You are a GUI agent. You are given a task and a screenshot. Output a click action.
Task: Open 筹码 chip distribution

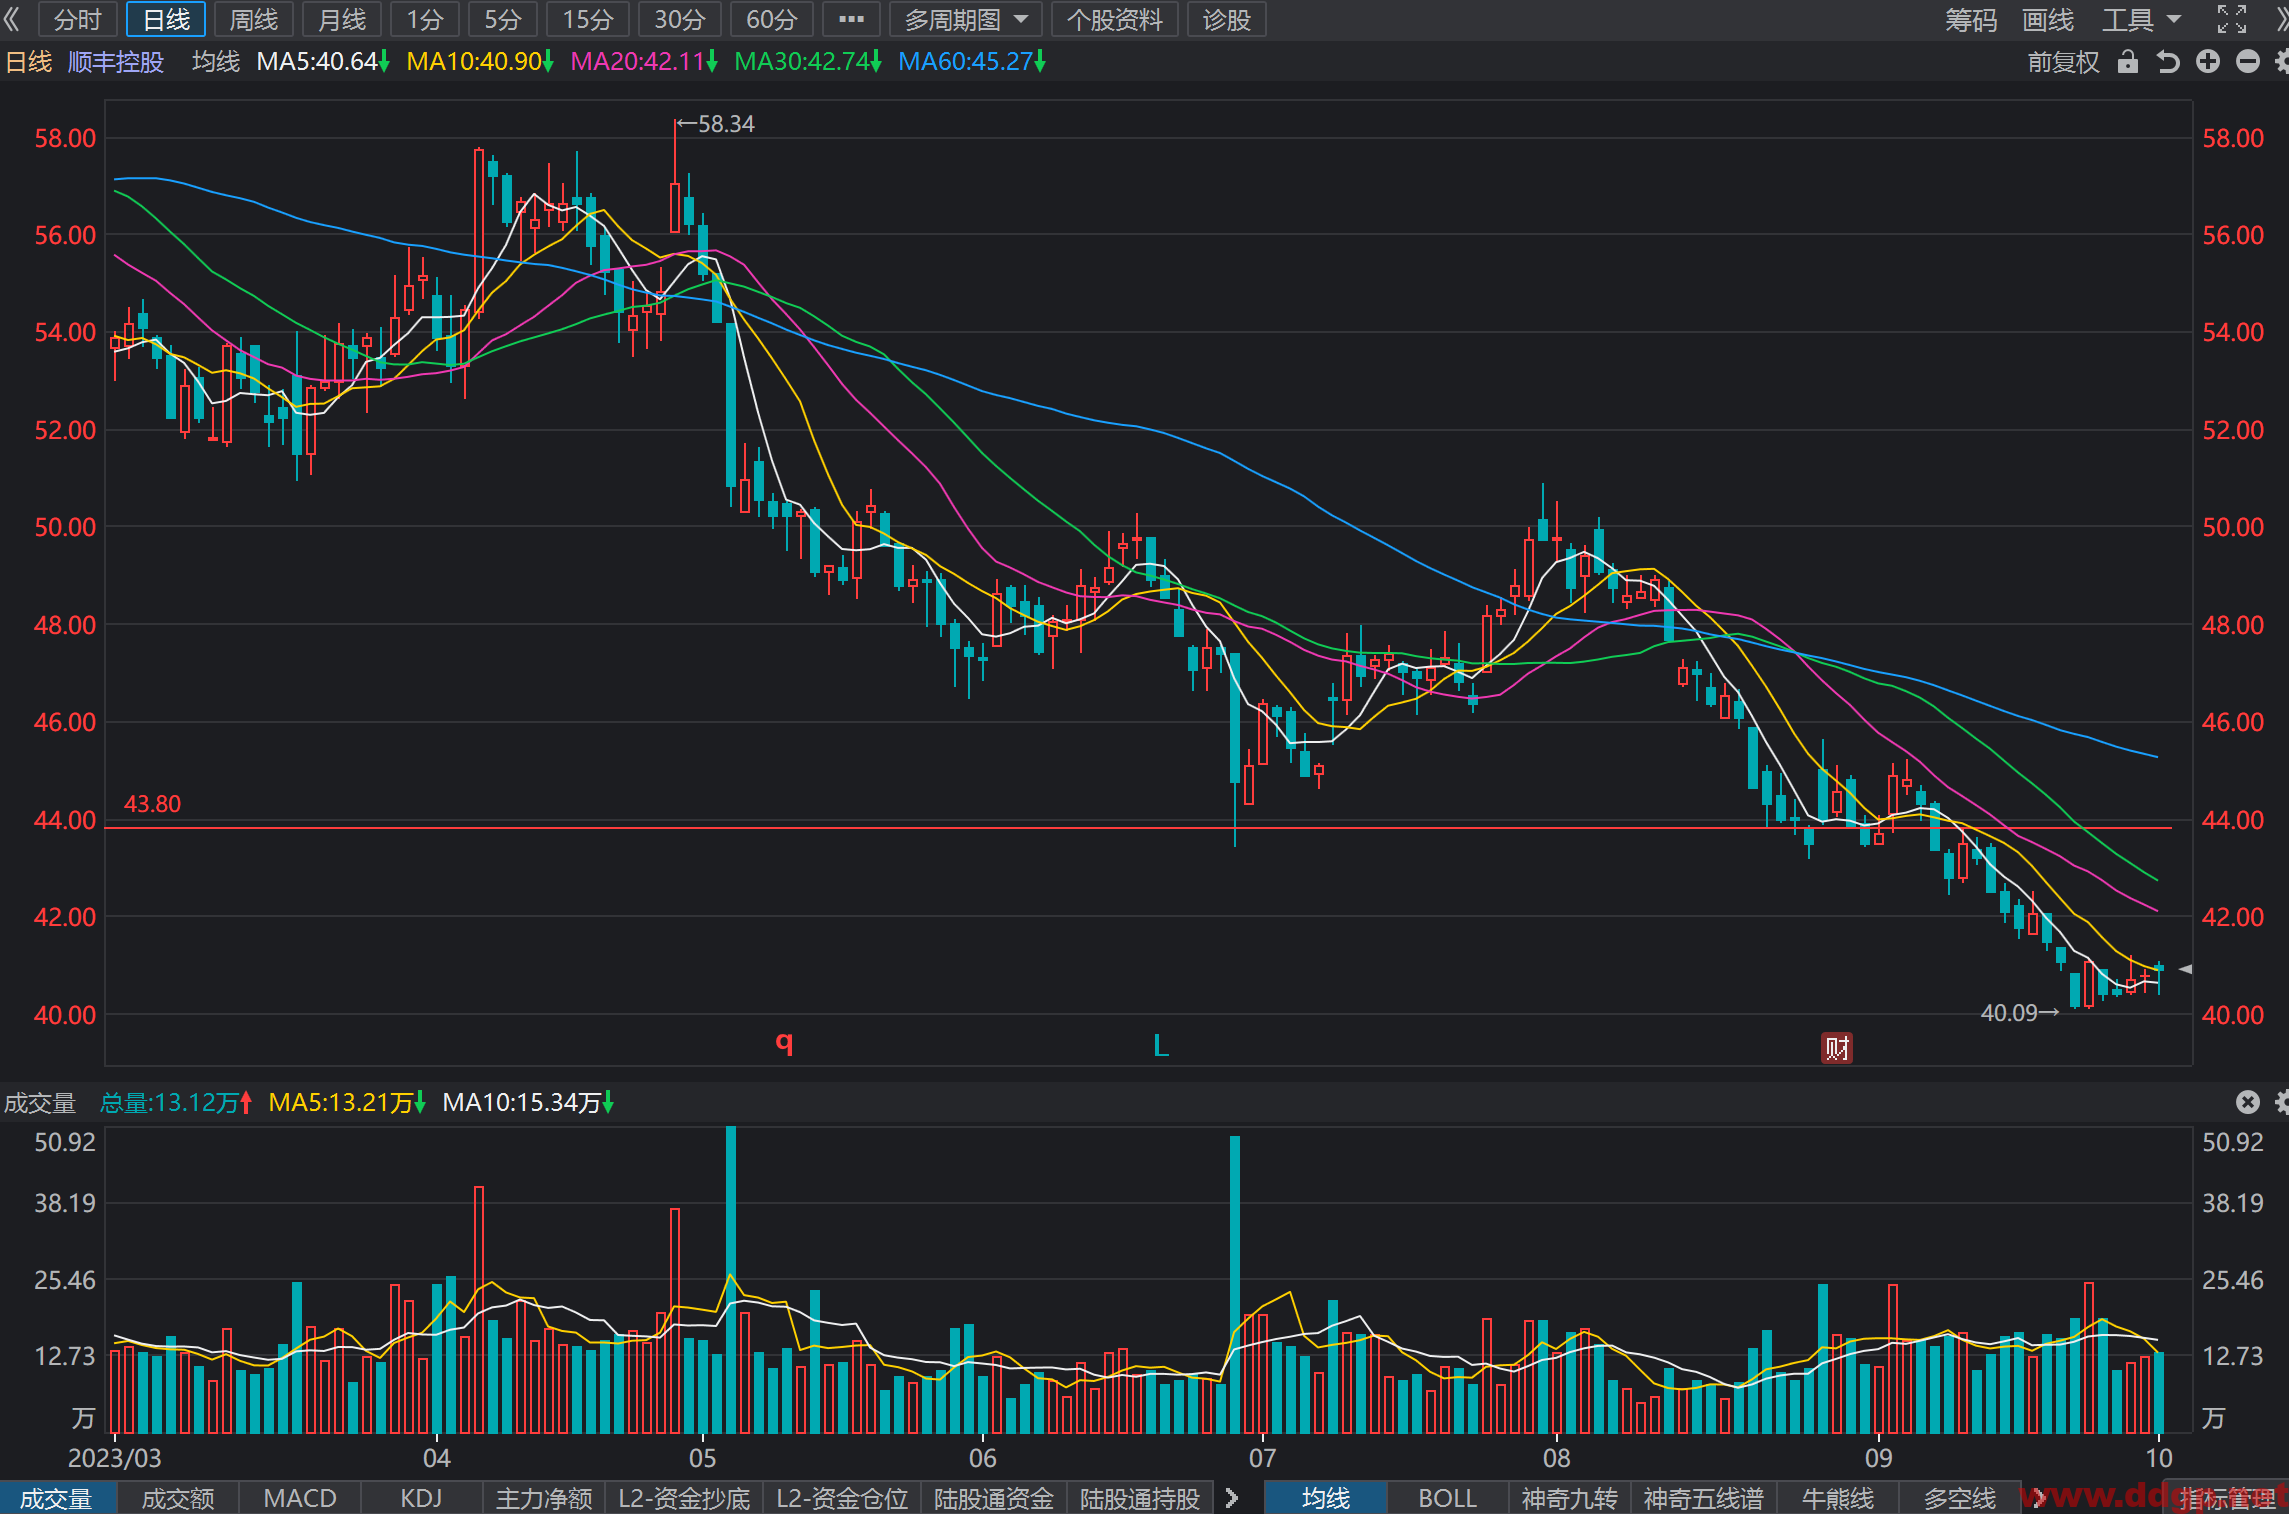1970,19
